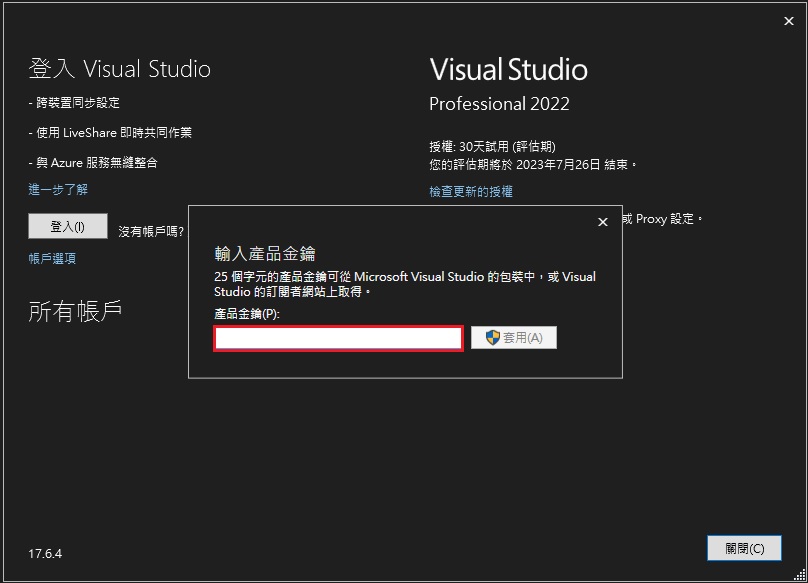Screen dimensions: 808x583
Task: Click the 沒有帳戶嗎? prompt text
Action: click(149, 227)
